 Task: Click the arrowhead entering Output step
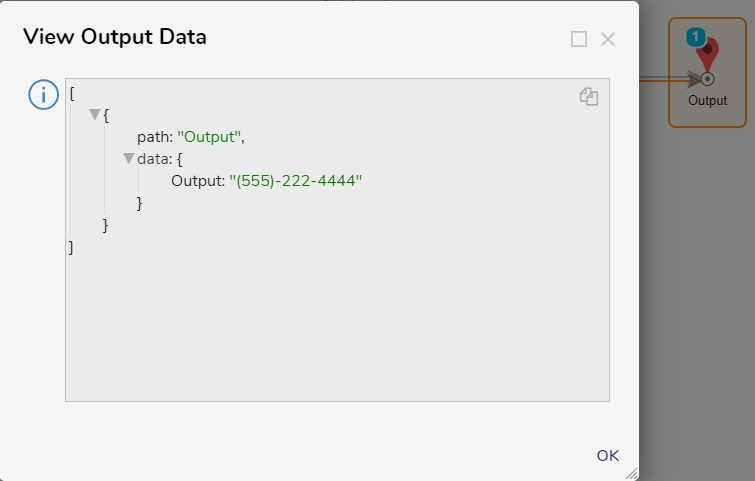tap(693, 79)
